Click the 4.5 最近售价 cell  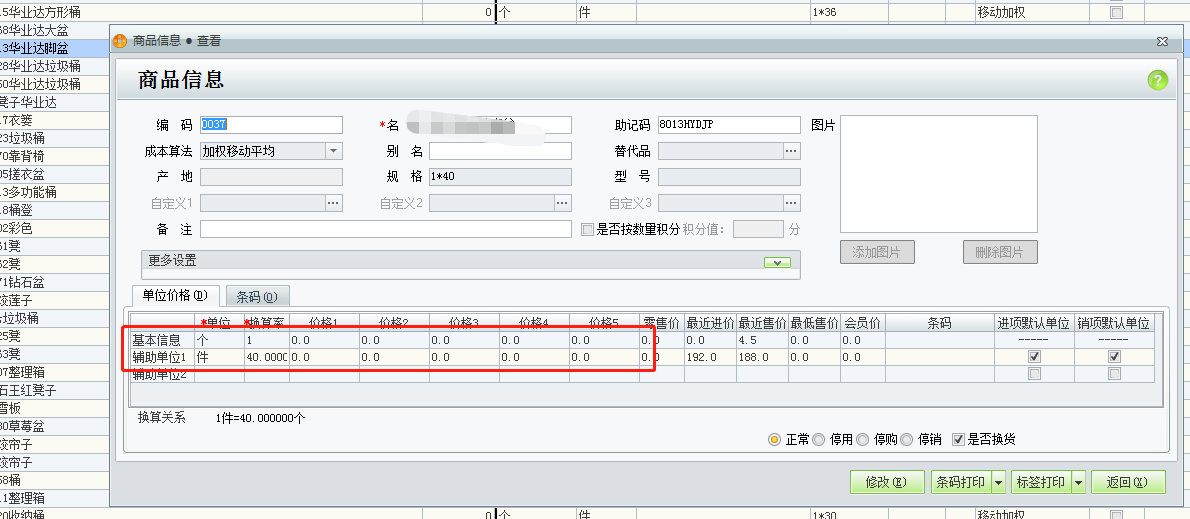(x=762, y=340)
